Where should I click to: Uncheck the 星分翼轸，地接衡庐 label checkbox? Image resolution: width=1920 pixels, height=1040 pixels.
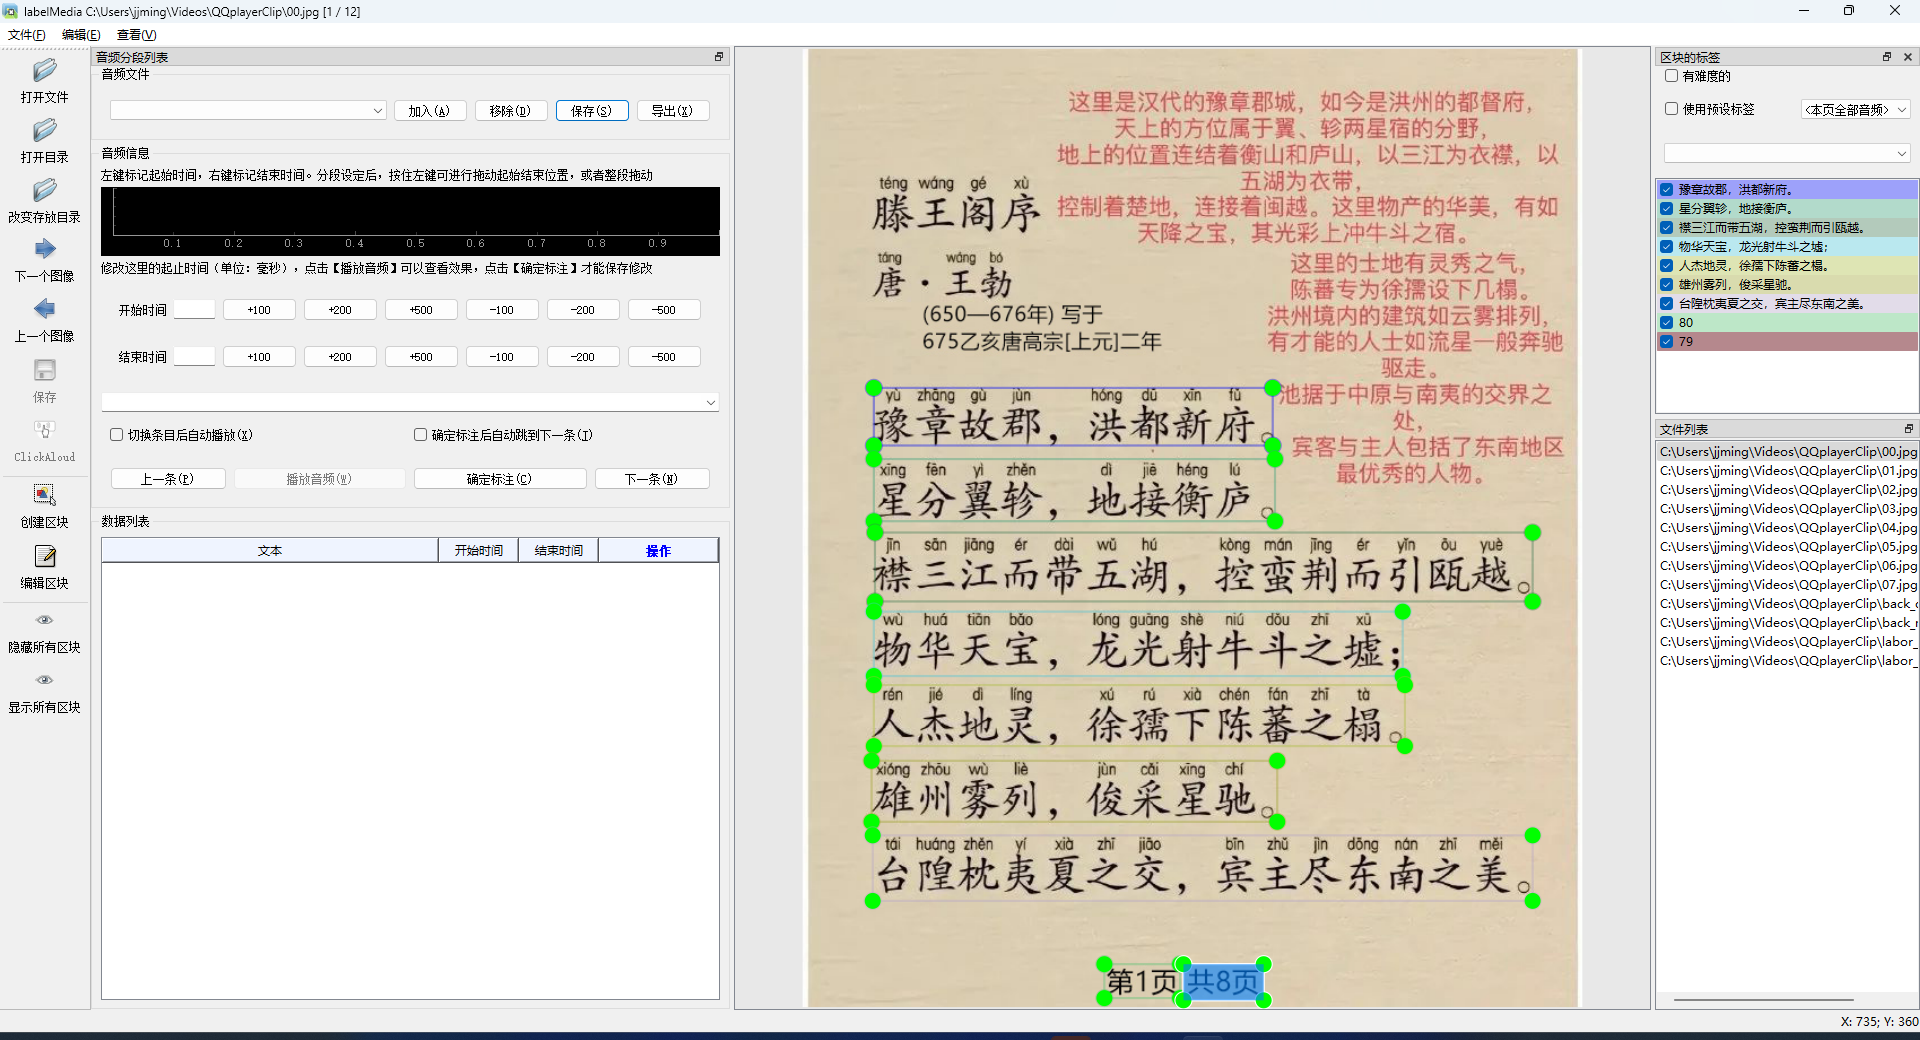pos(1666,208)
